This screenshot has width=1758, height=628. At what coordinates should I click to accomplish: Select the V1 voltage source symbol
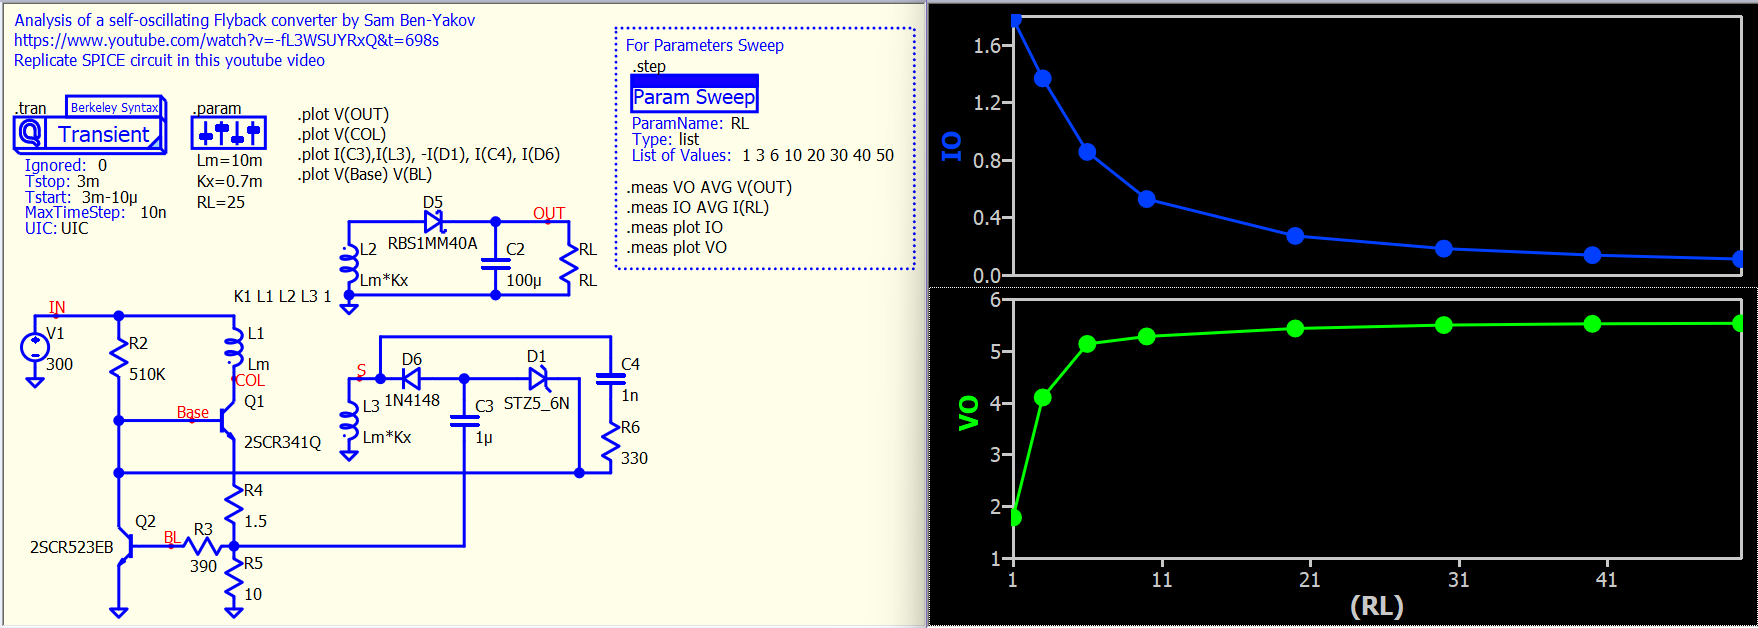click(x=35, y=347)
